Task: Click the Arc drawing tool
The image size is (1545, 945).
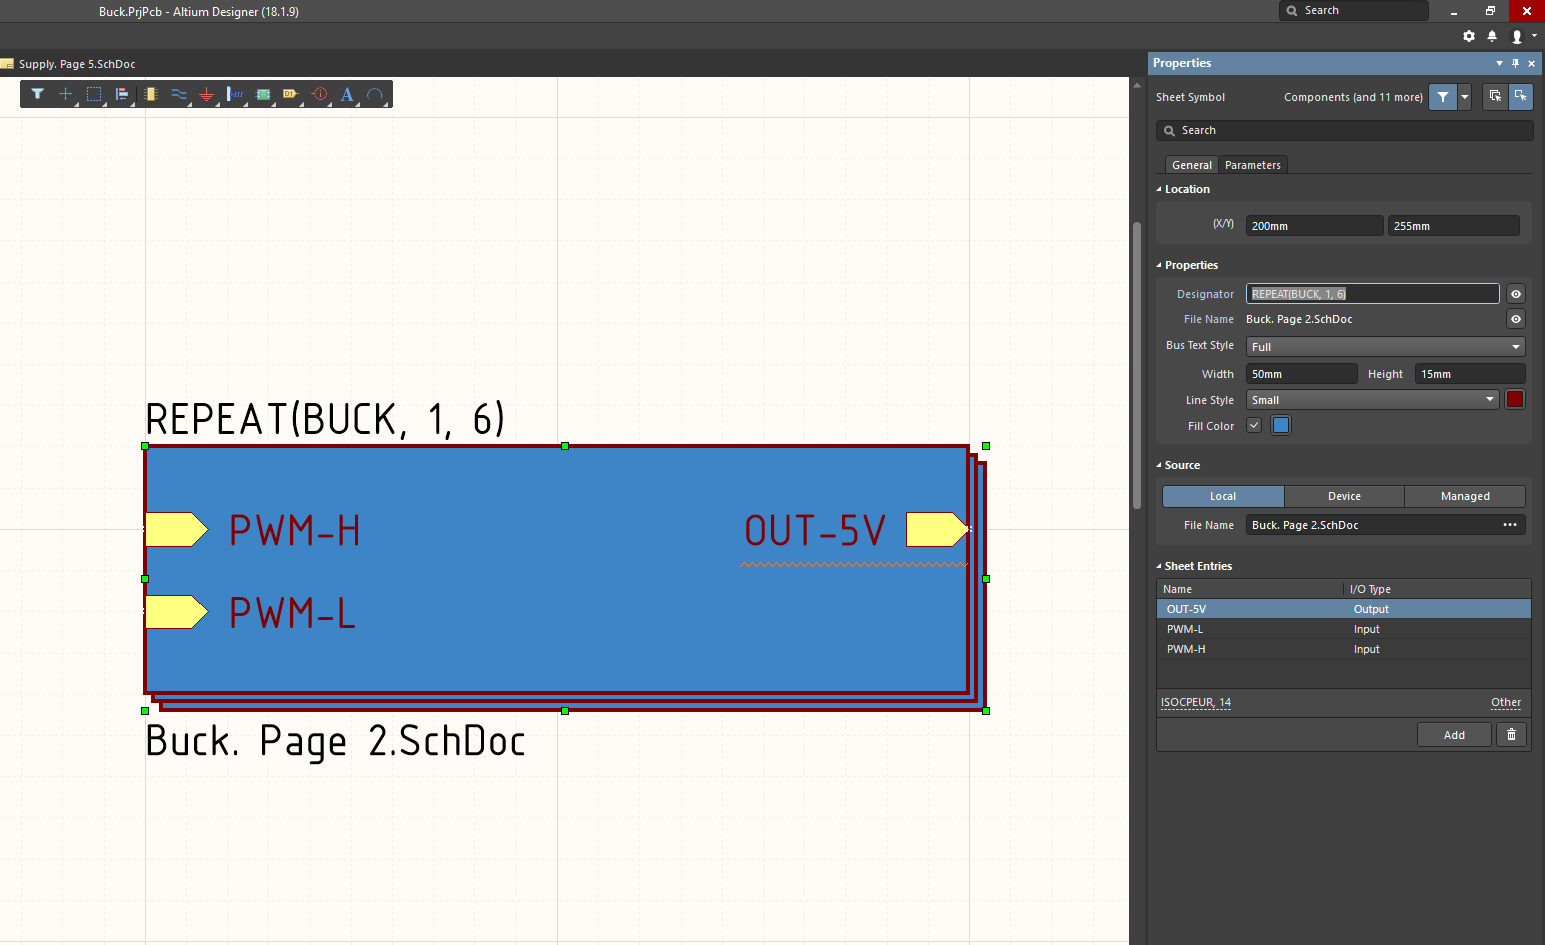Action: (375, 94)
